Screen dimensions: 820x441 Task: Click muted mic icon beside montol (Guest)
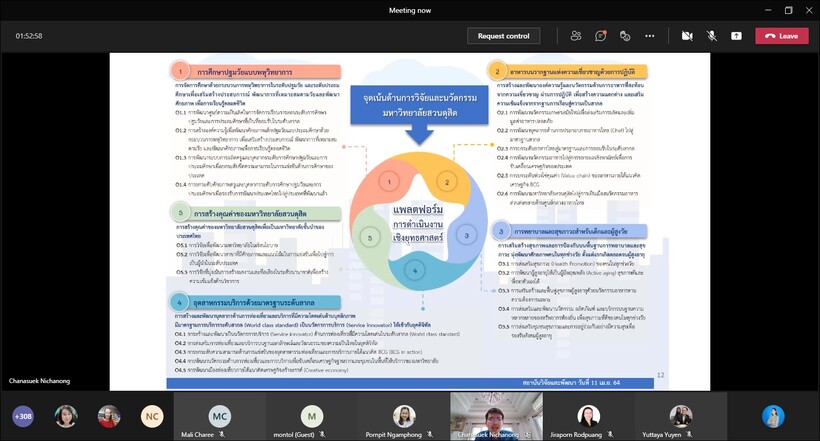pos(322,434)
